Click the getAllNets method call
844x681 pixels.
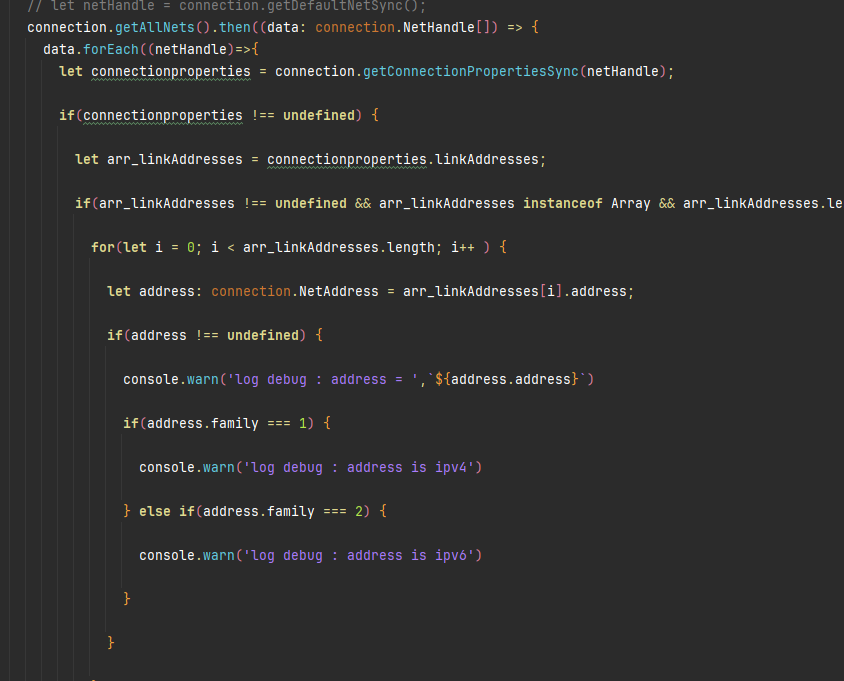coord(154,27)
